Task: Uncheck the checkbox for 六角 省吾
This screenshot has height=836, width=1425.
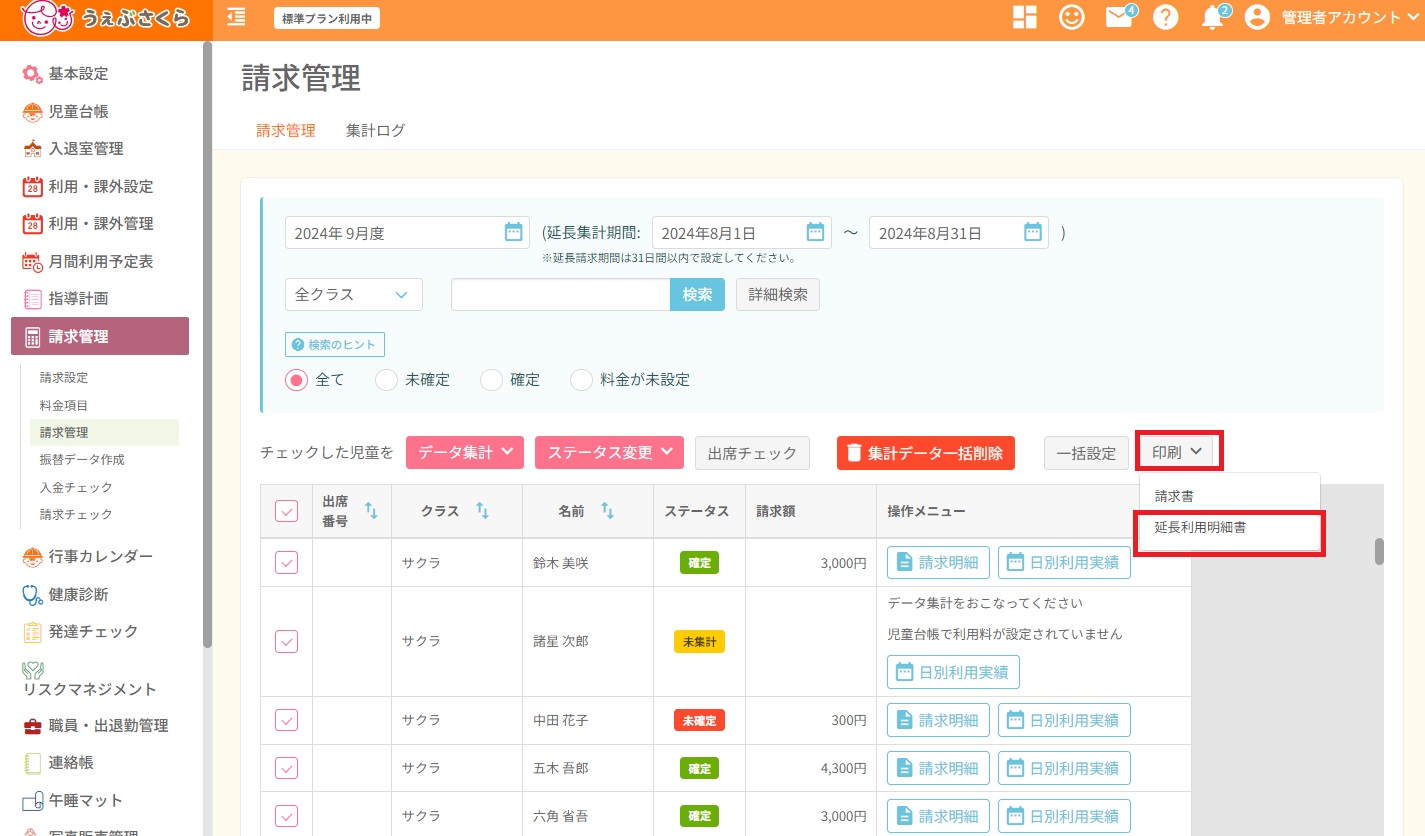Action: tap(286, 816)
